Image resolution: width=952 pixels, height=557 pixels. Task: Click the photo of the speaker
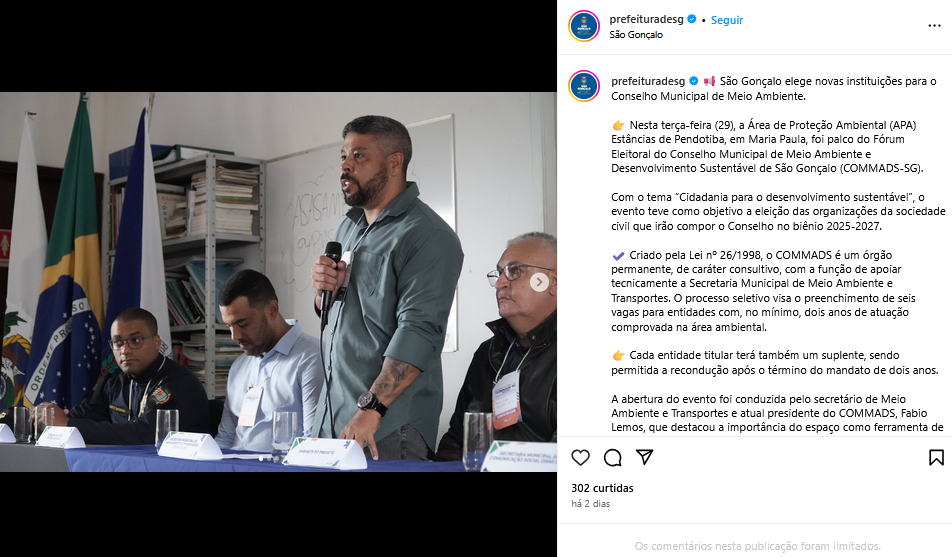coord(278,282)
